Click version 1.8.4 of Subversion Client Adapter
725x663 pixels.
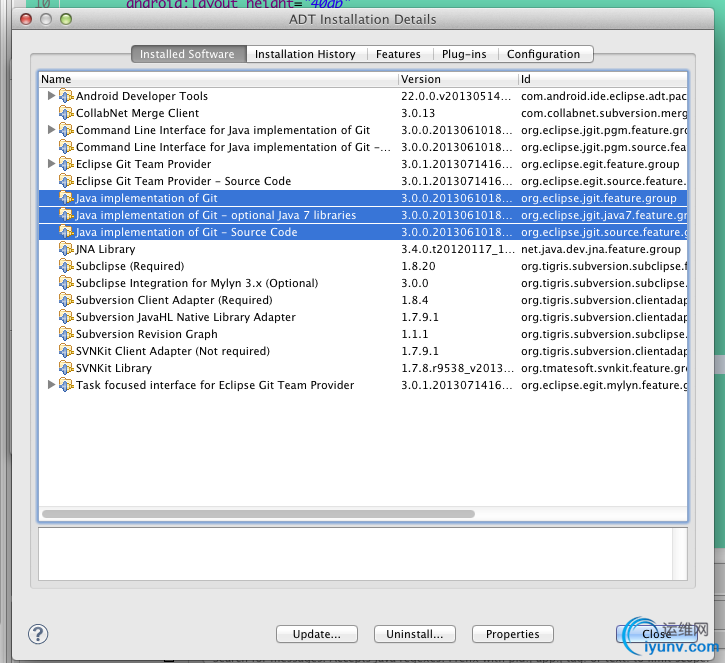click(x=415, y=301)
